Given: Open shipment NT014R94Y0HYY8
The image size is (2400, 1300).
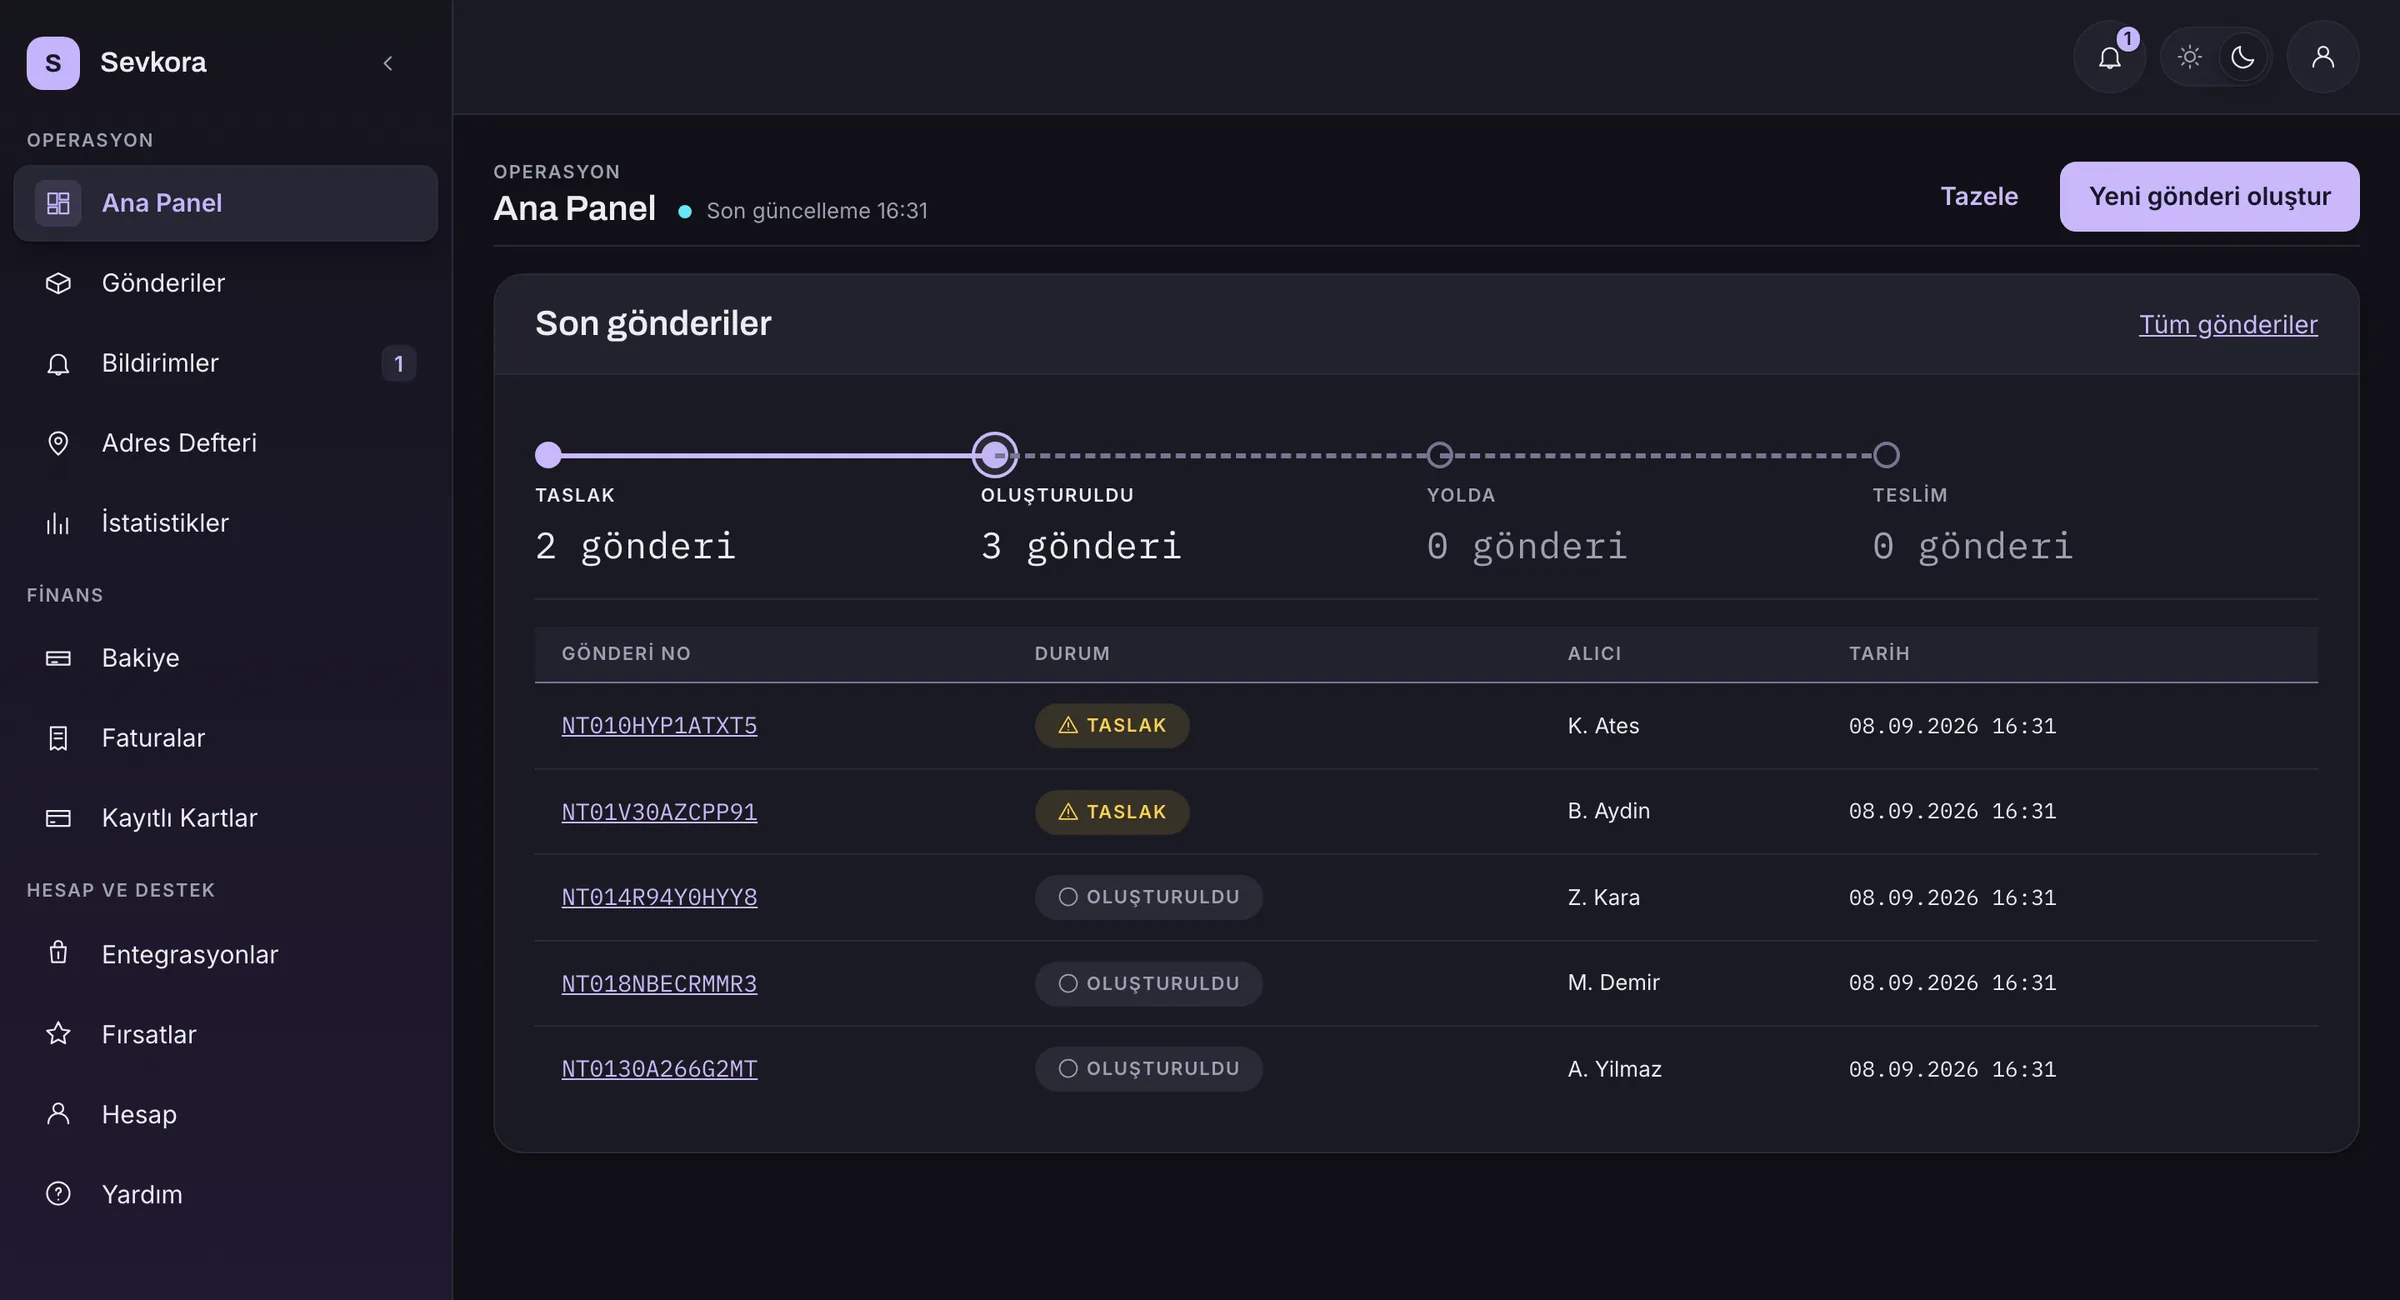Looking at the screenshot, I should 659,898.
